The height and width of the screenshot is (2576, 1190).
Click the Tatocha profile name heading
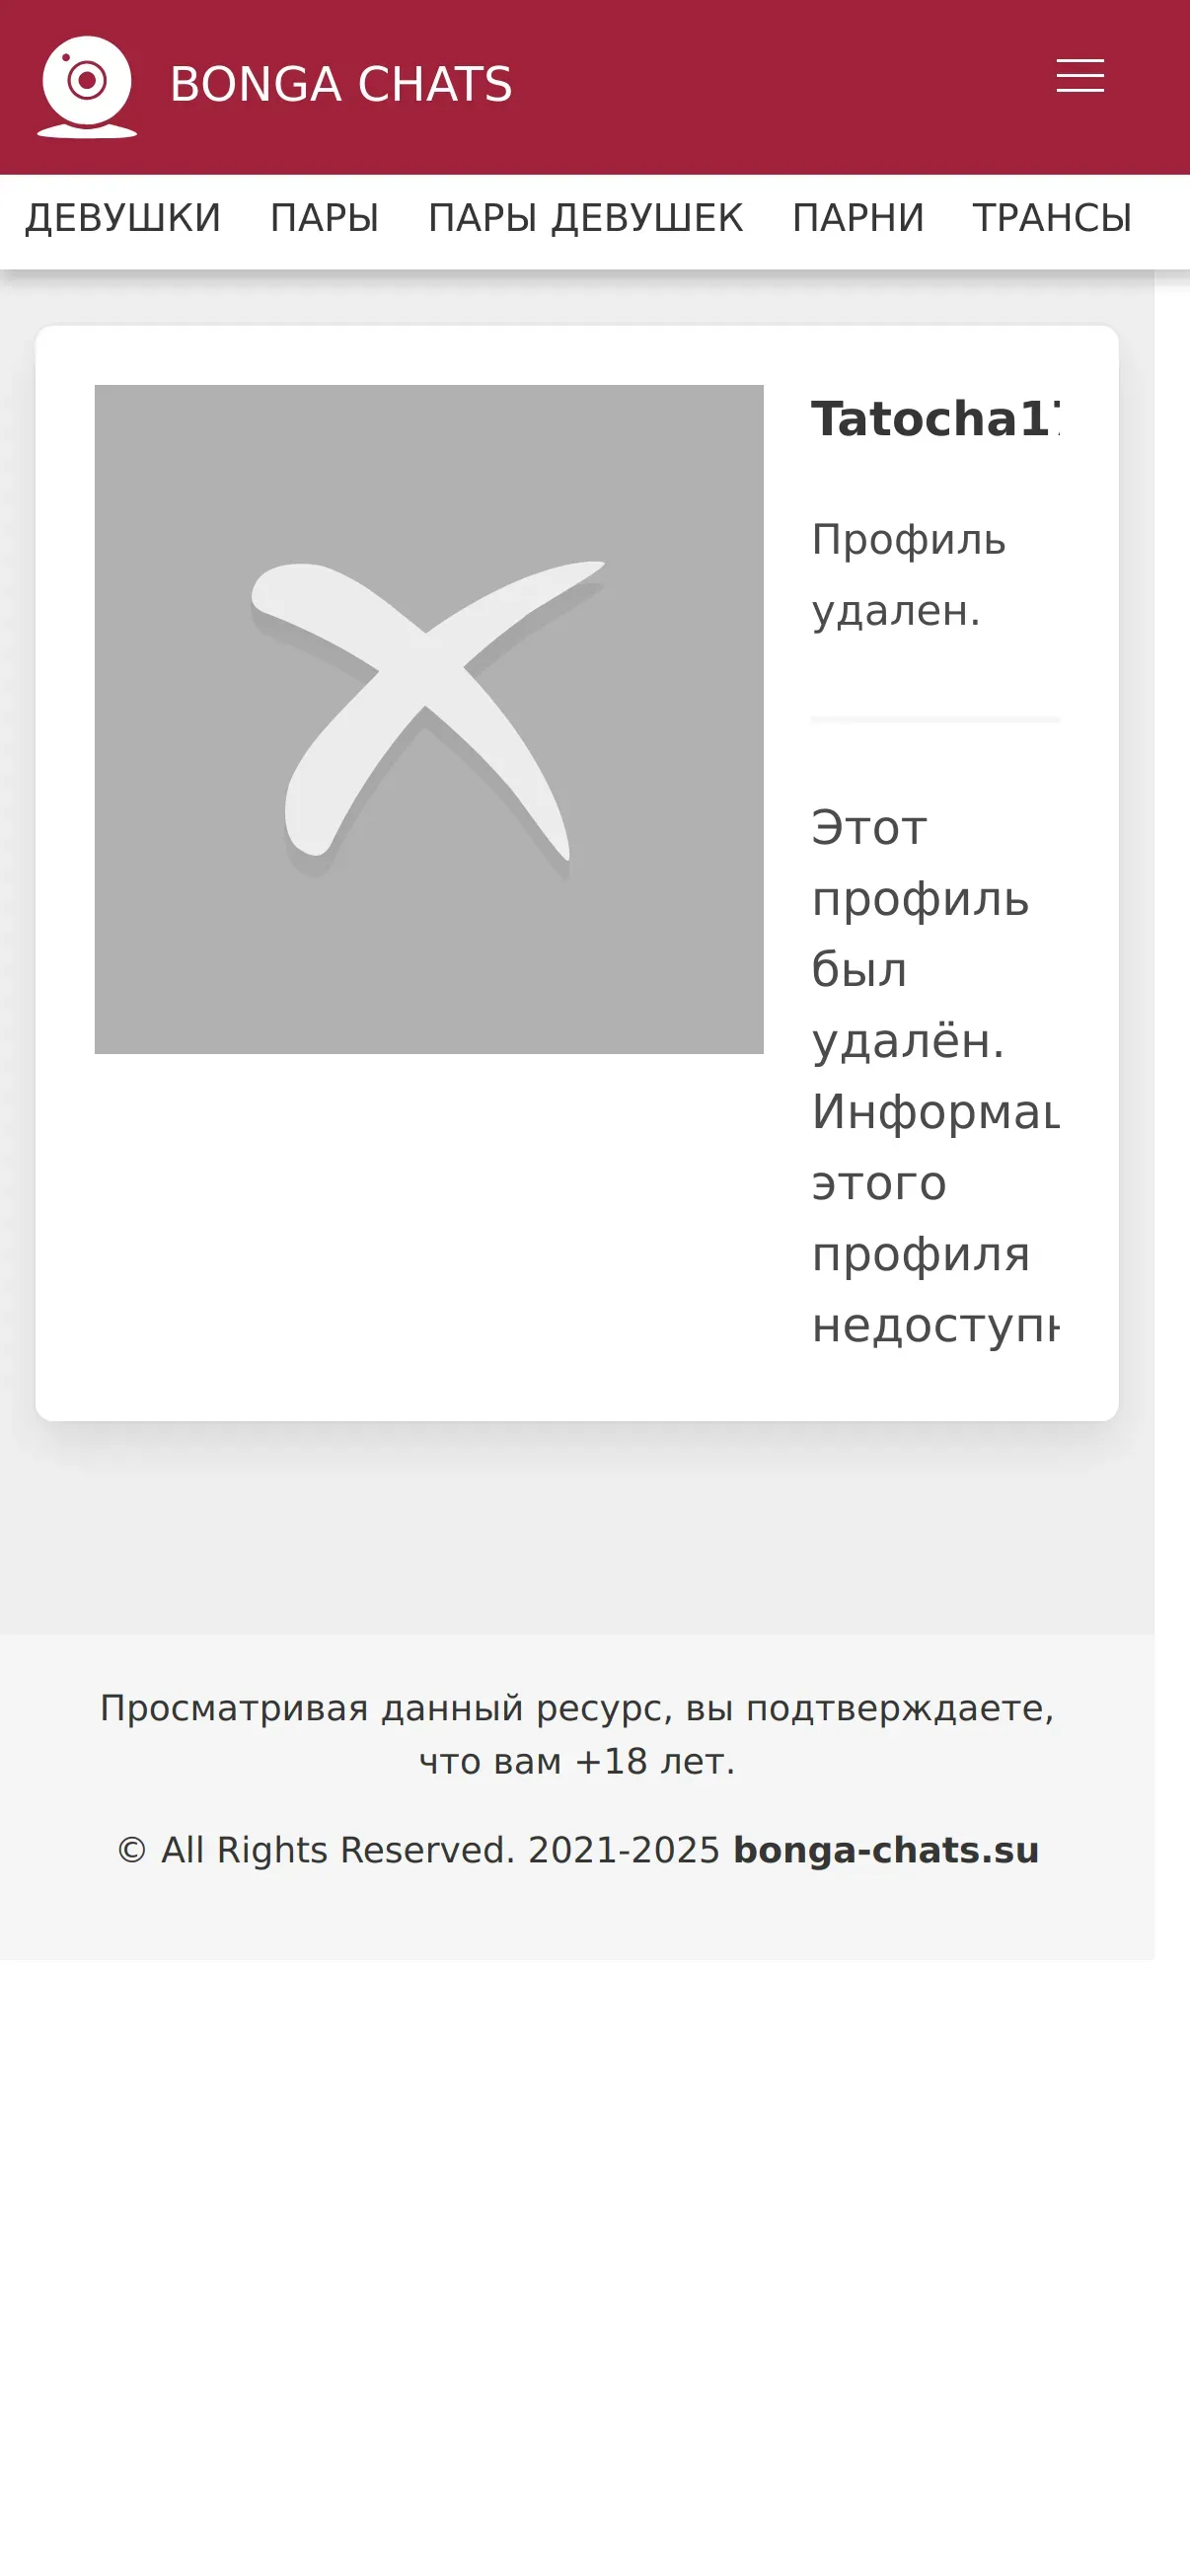tap(935, 419)
